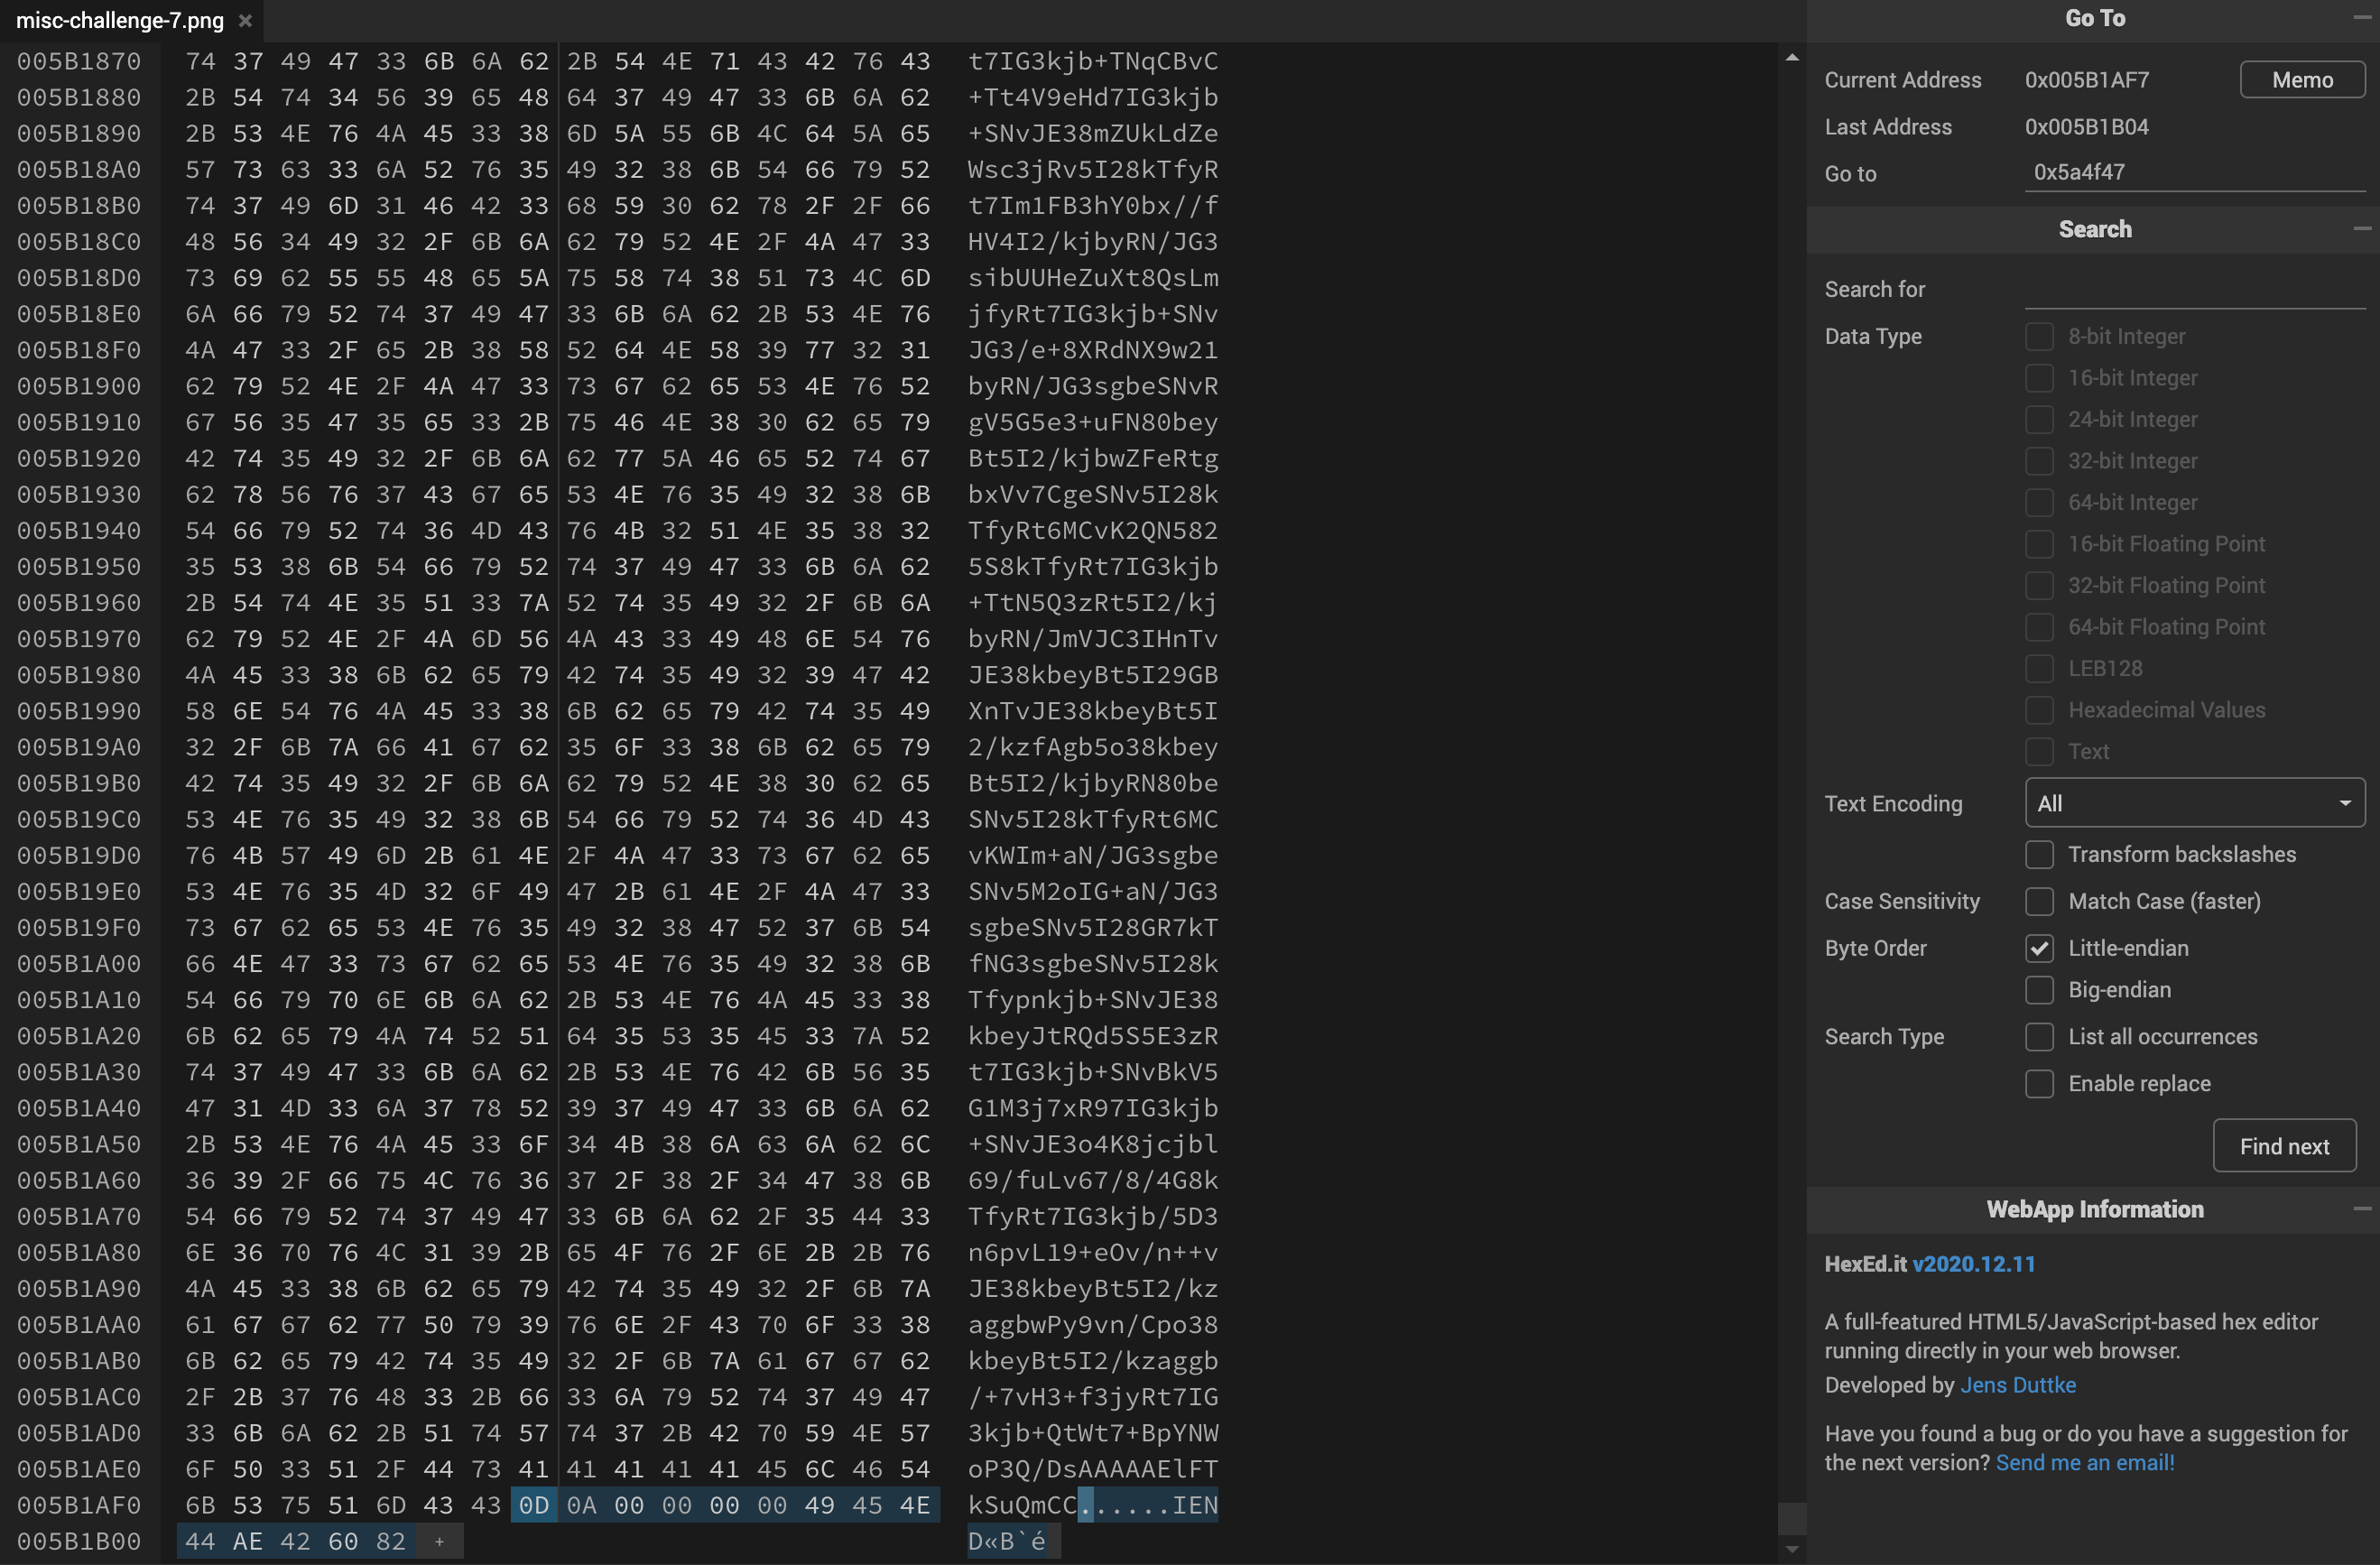
Task: Collapse the WebApp Information section
Action: click(2362, 1209)
